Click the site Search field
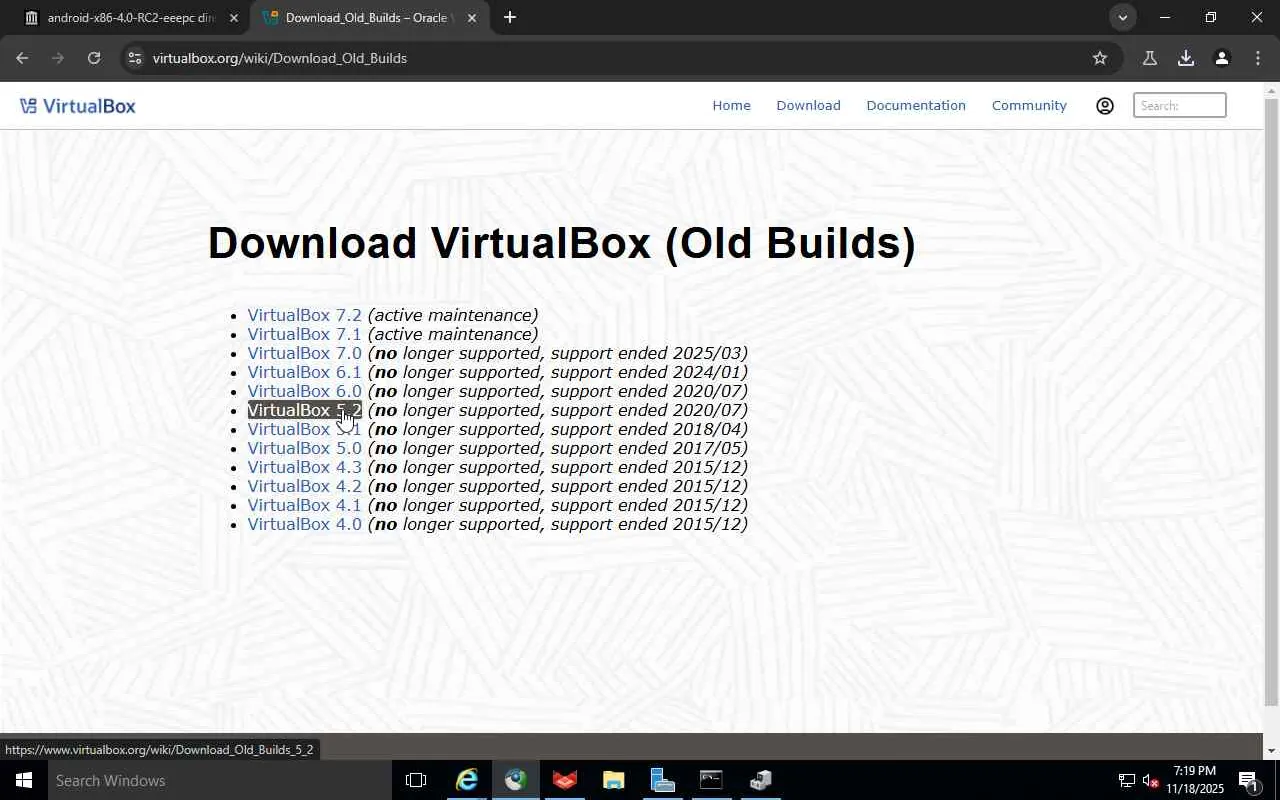This screenshot has width=1280, height=800. click(1180, 105)
